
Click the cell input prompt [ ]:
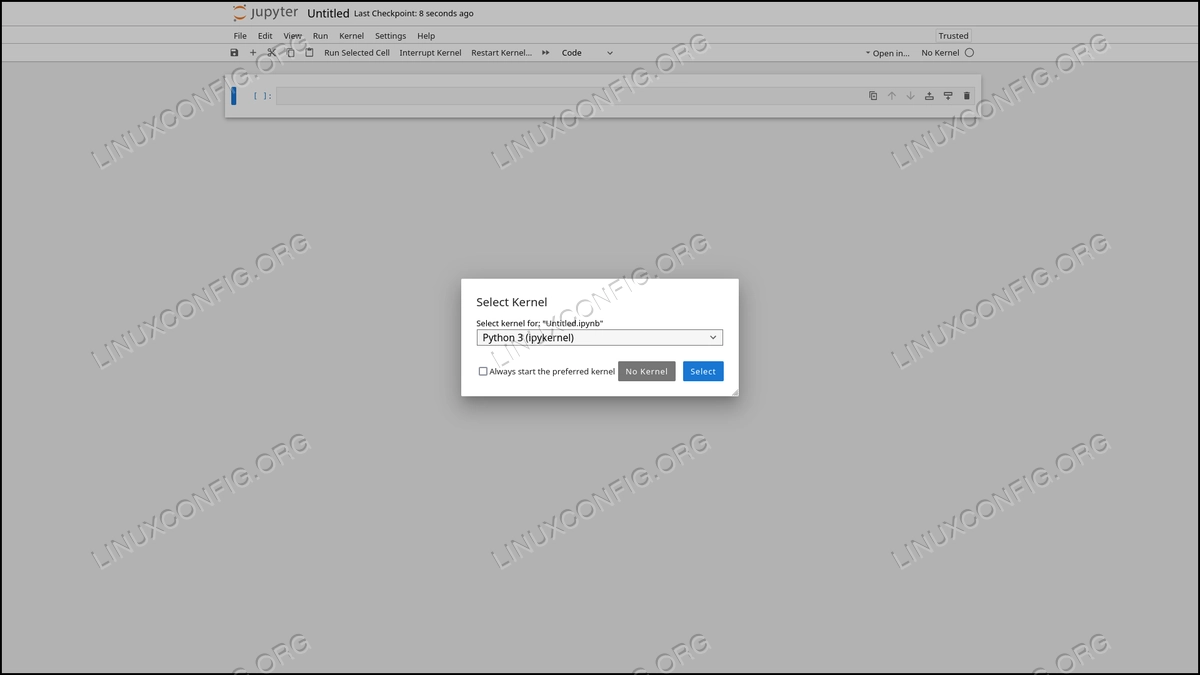coord(262,96)
